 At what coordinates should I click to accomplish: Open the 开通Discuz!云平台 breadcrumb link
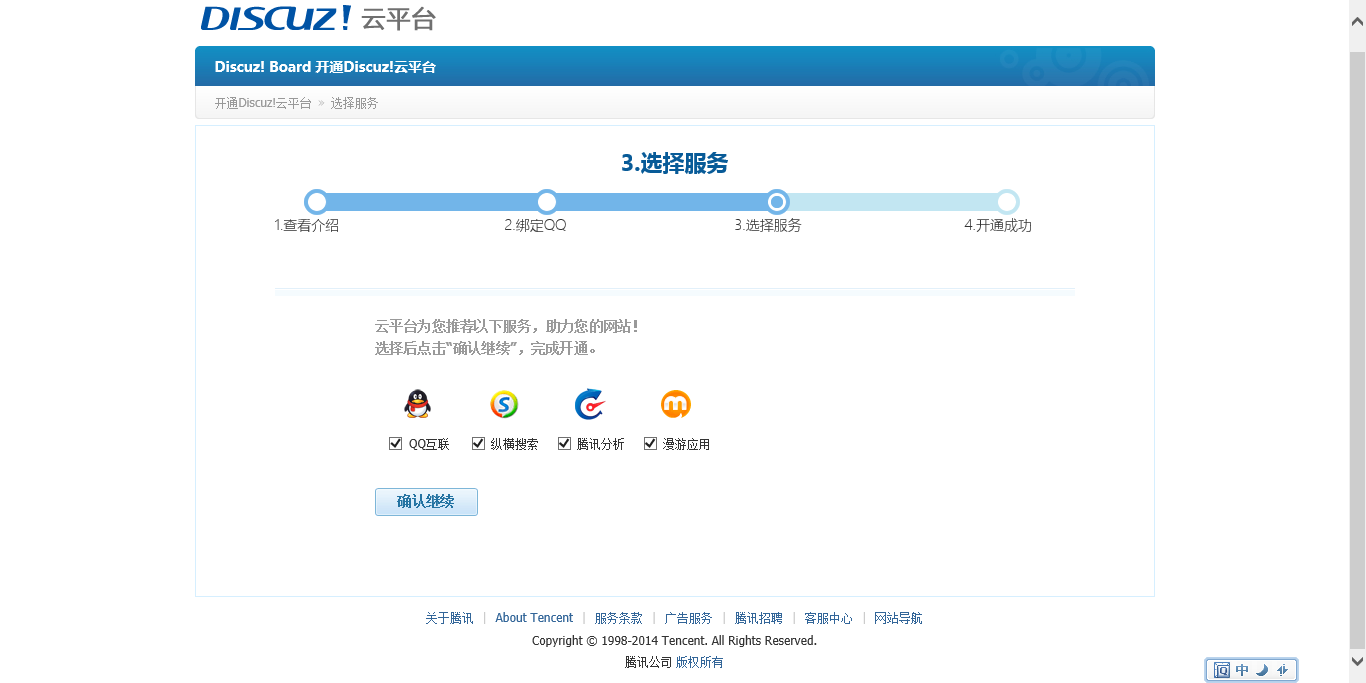click(263, 103)
